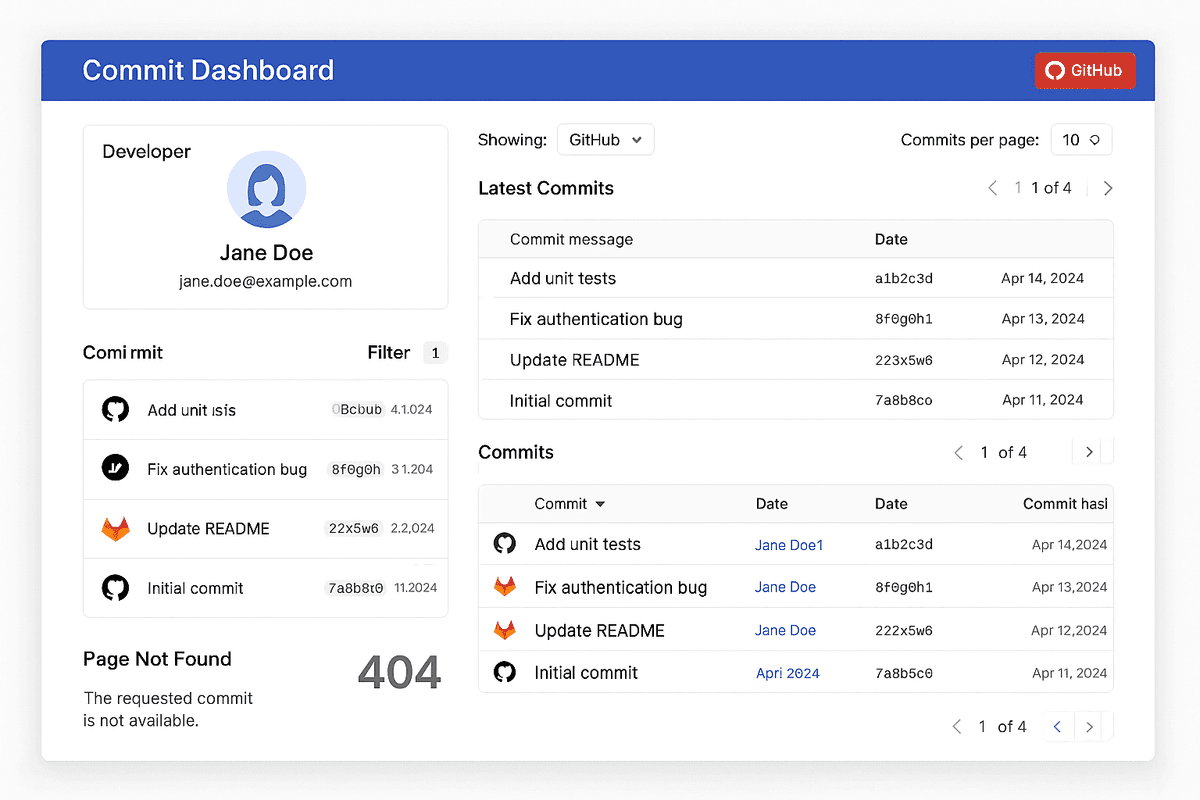This screenshot has width=1200, height=800.
Task: Click the 'Apri 2024' link in Initial commit row
Action: 787,673
